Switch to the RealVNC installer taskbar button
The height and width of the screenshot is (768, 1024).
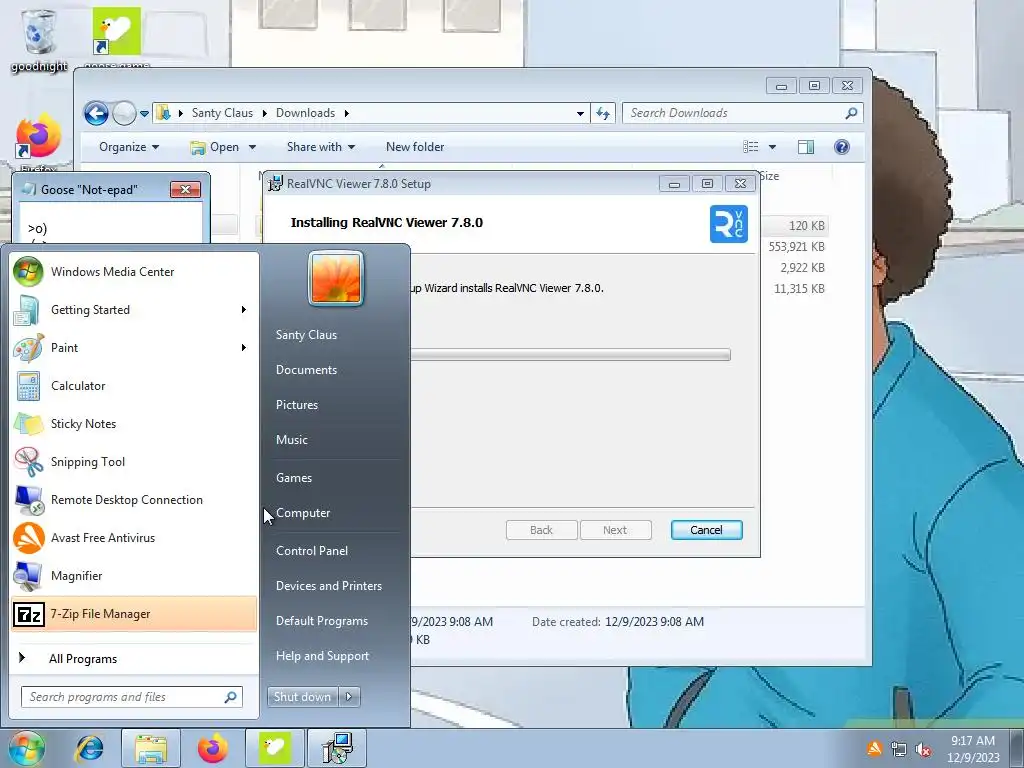coord(338,748)
